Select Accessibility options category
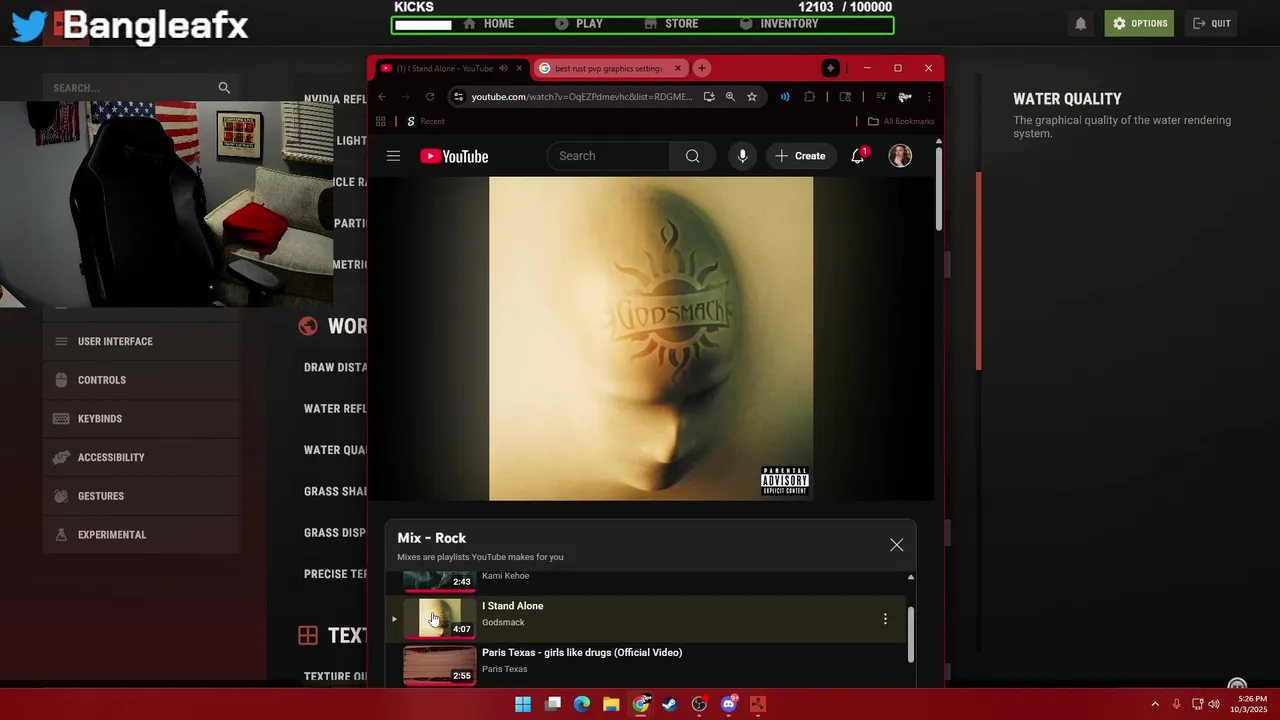The height and width of the screenshot is (720, 1280). [141, 457]
